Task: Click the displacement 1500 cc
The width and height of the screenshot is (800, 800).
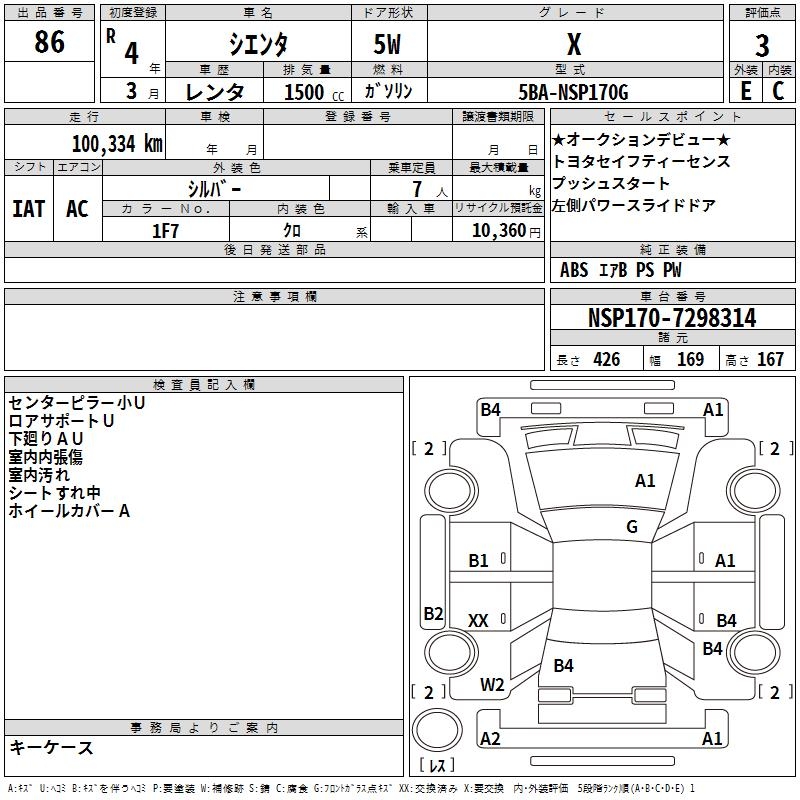Action: [x=314, y=92]
